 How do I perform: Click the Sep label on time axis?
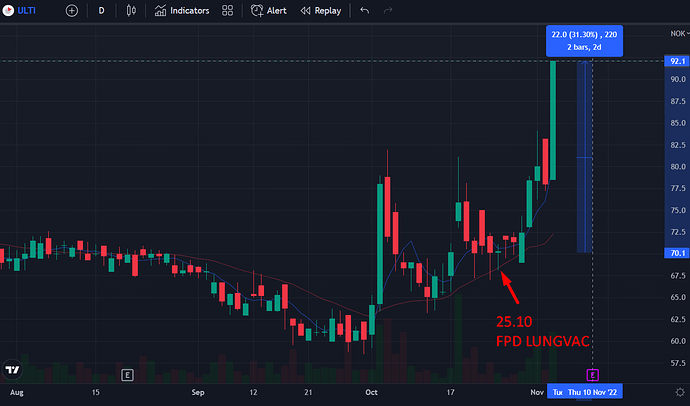point(198,392)
